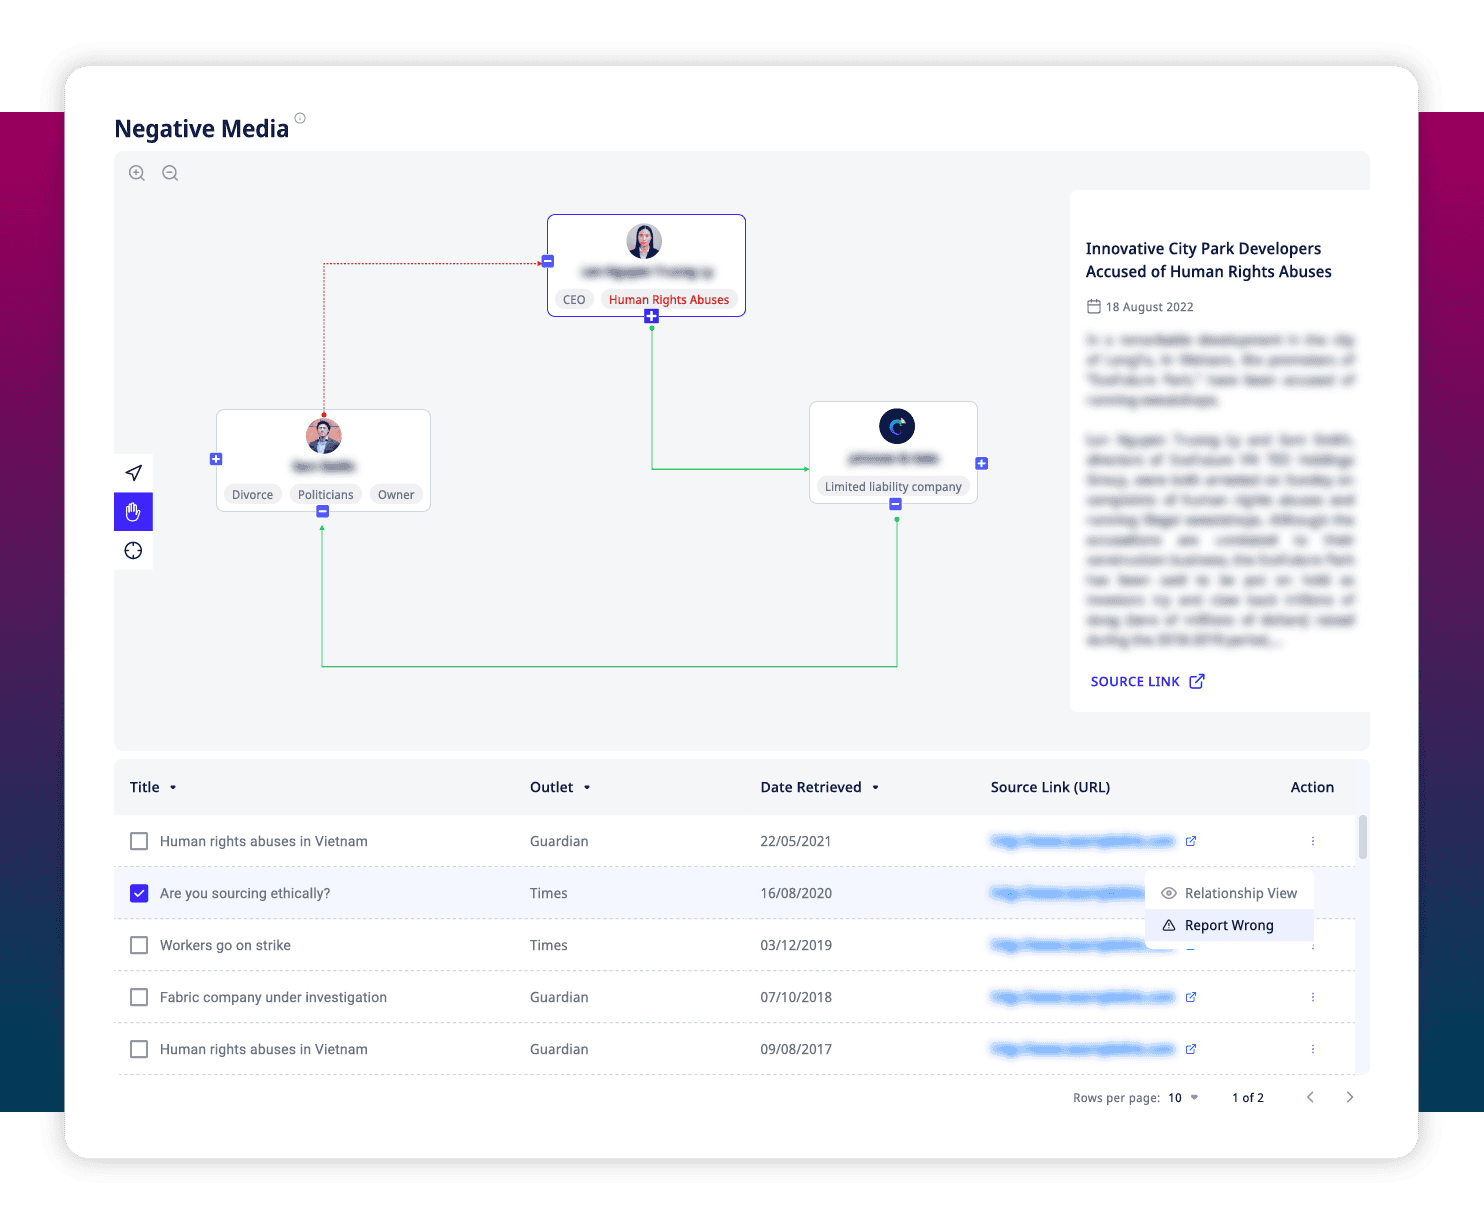Zoom out of the relationship graph

171,173
